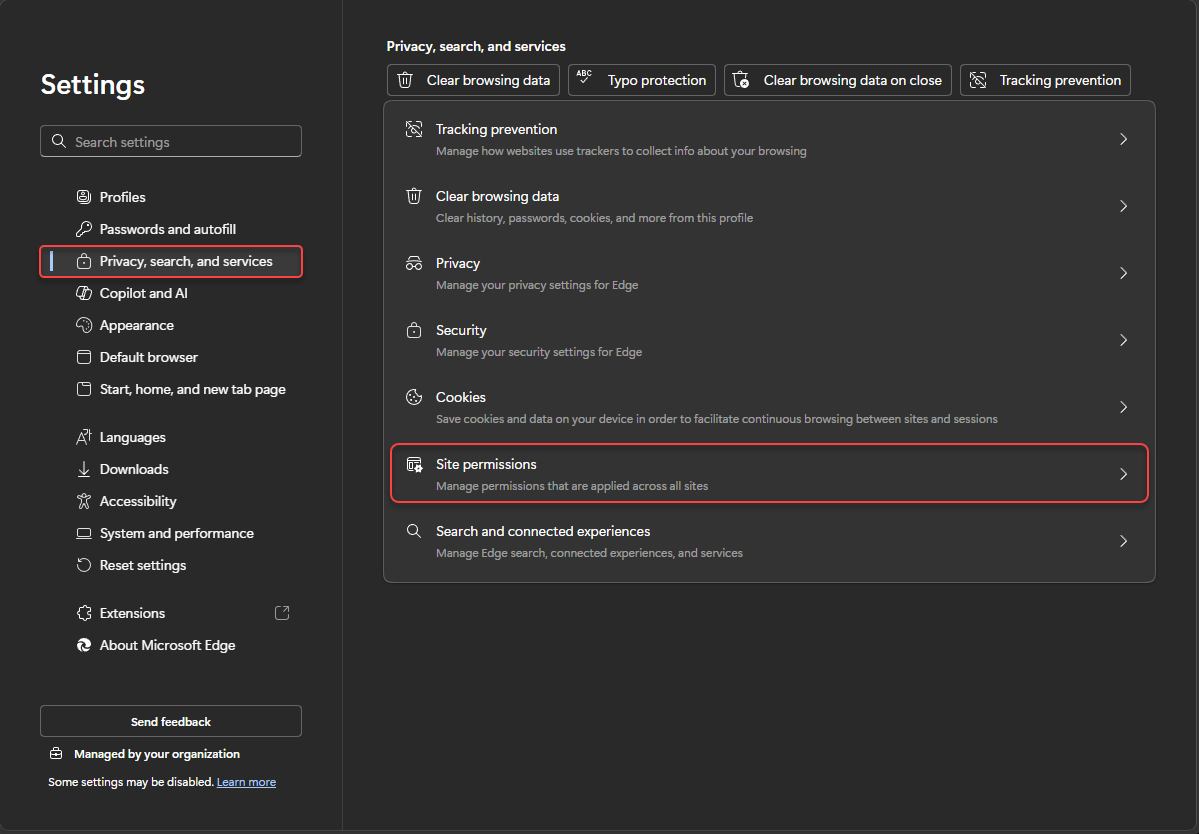Click the Clear browsing data quick button
1199x834 pixels.
473,80
